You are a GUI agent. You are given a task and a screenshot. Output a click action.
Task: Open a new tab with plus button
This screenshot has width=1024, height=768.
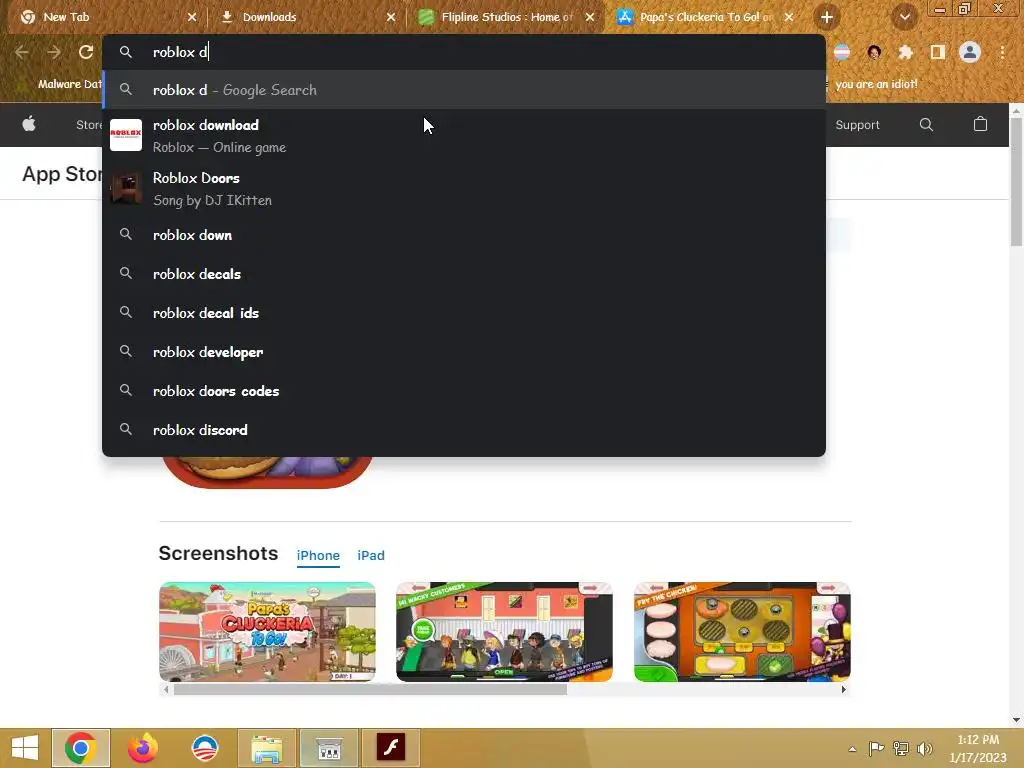[826, 17]
